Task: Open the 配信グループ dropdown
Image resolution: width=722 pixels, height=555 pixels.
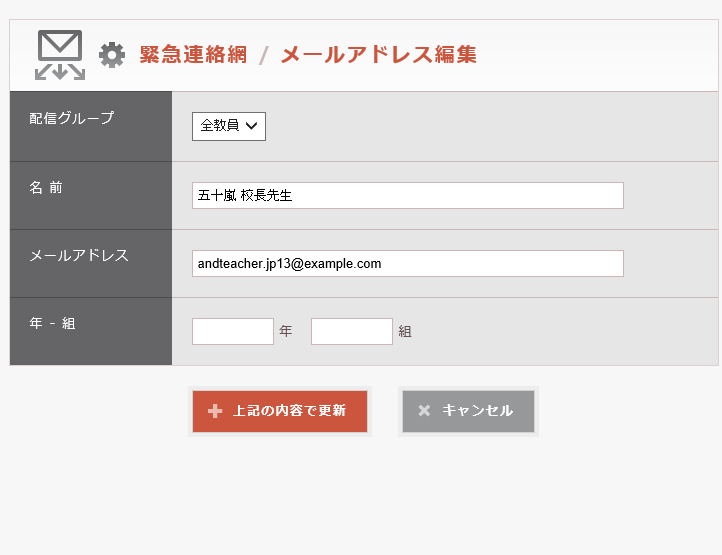Action: 228,126
